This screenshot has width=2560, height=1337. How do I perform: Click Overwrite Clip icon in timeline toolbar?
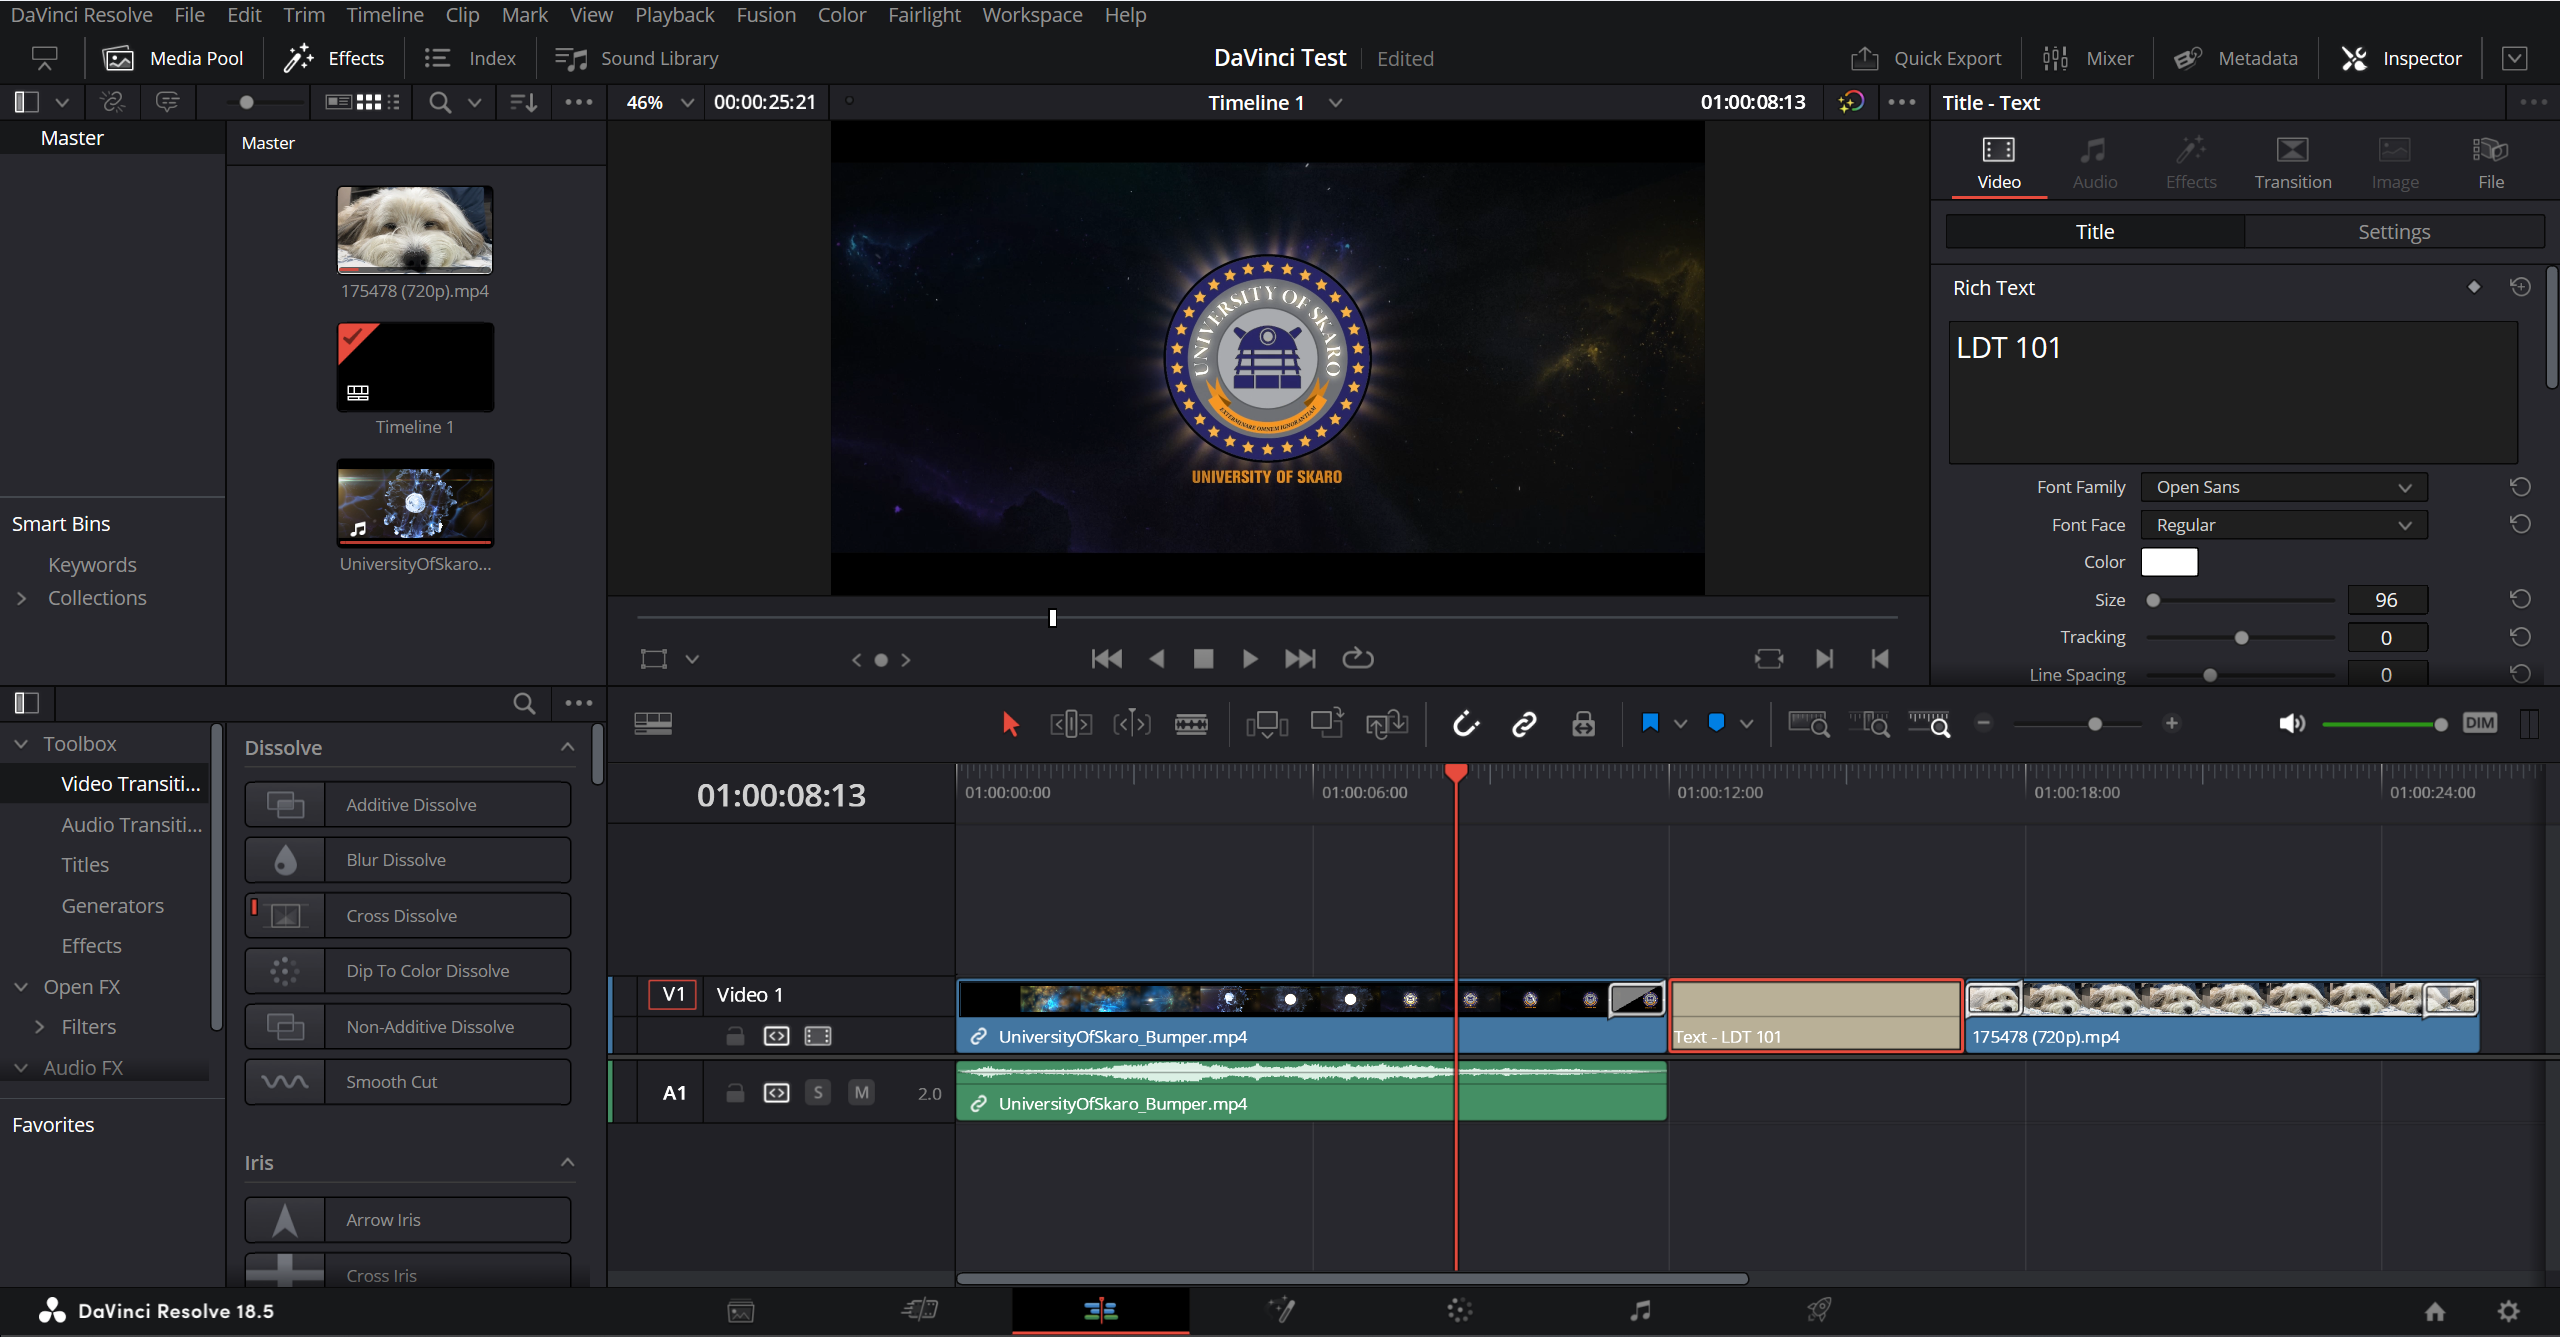1327,724
